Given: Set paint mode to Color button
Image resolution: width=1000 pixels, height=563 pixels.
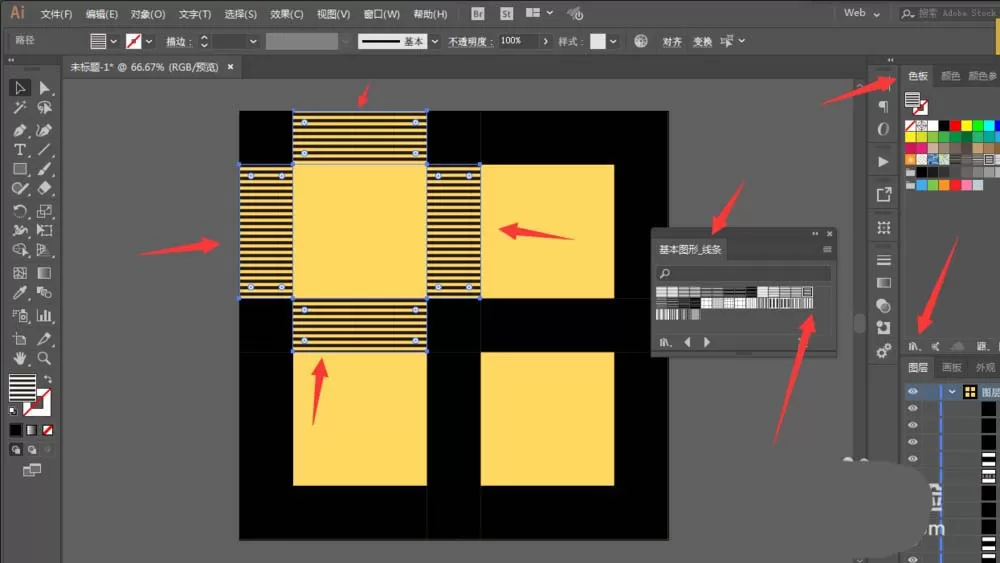Looking at the screenshot, I should coord(15,430).
